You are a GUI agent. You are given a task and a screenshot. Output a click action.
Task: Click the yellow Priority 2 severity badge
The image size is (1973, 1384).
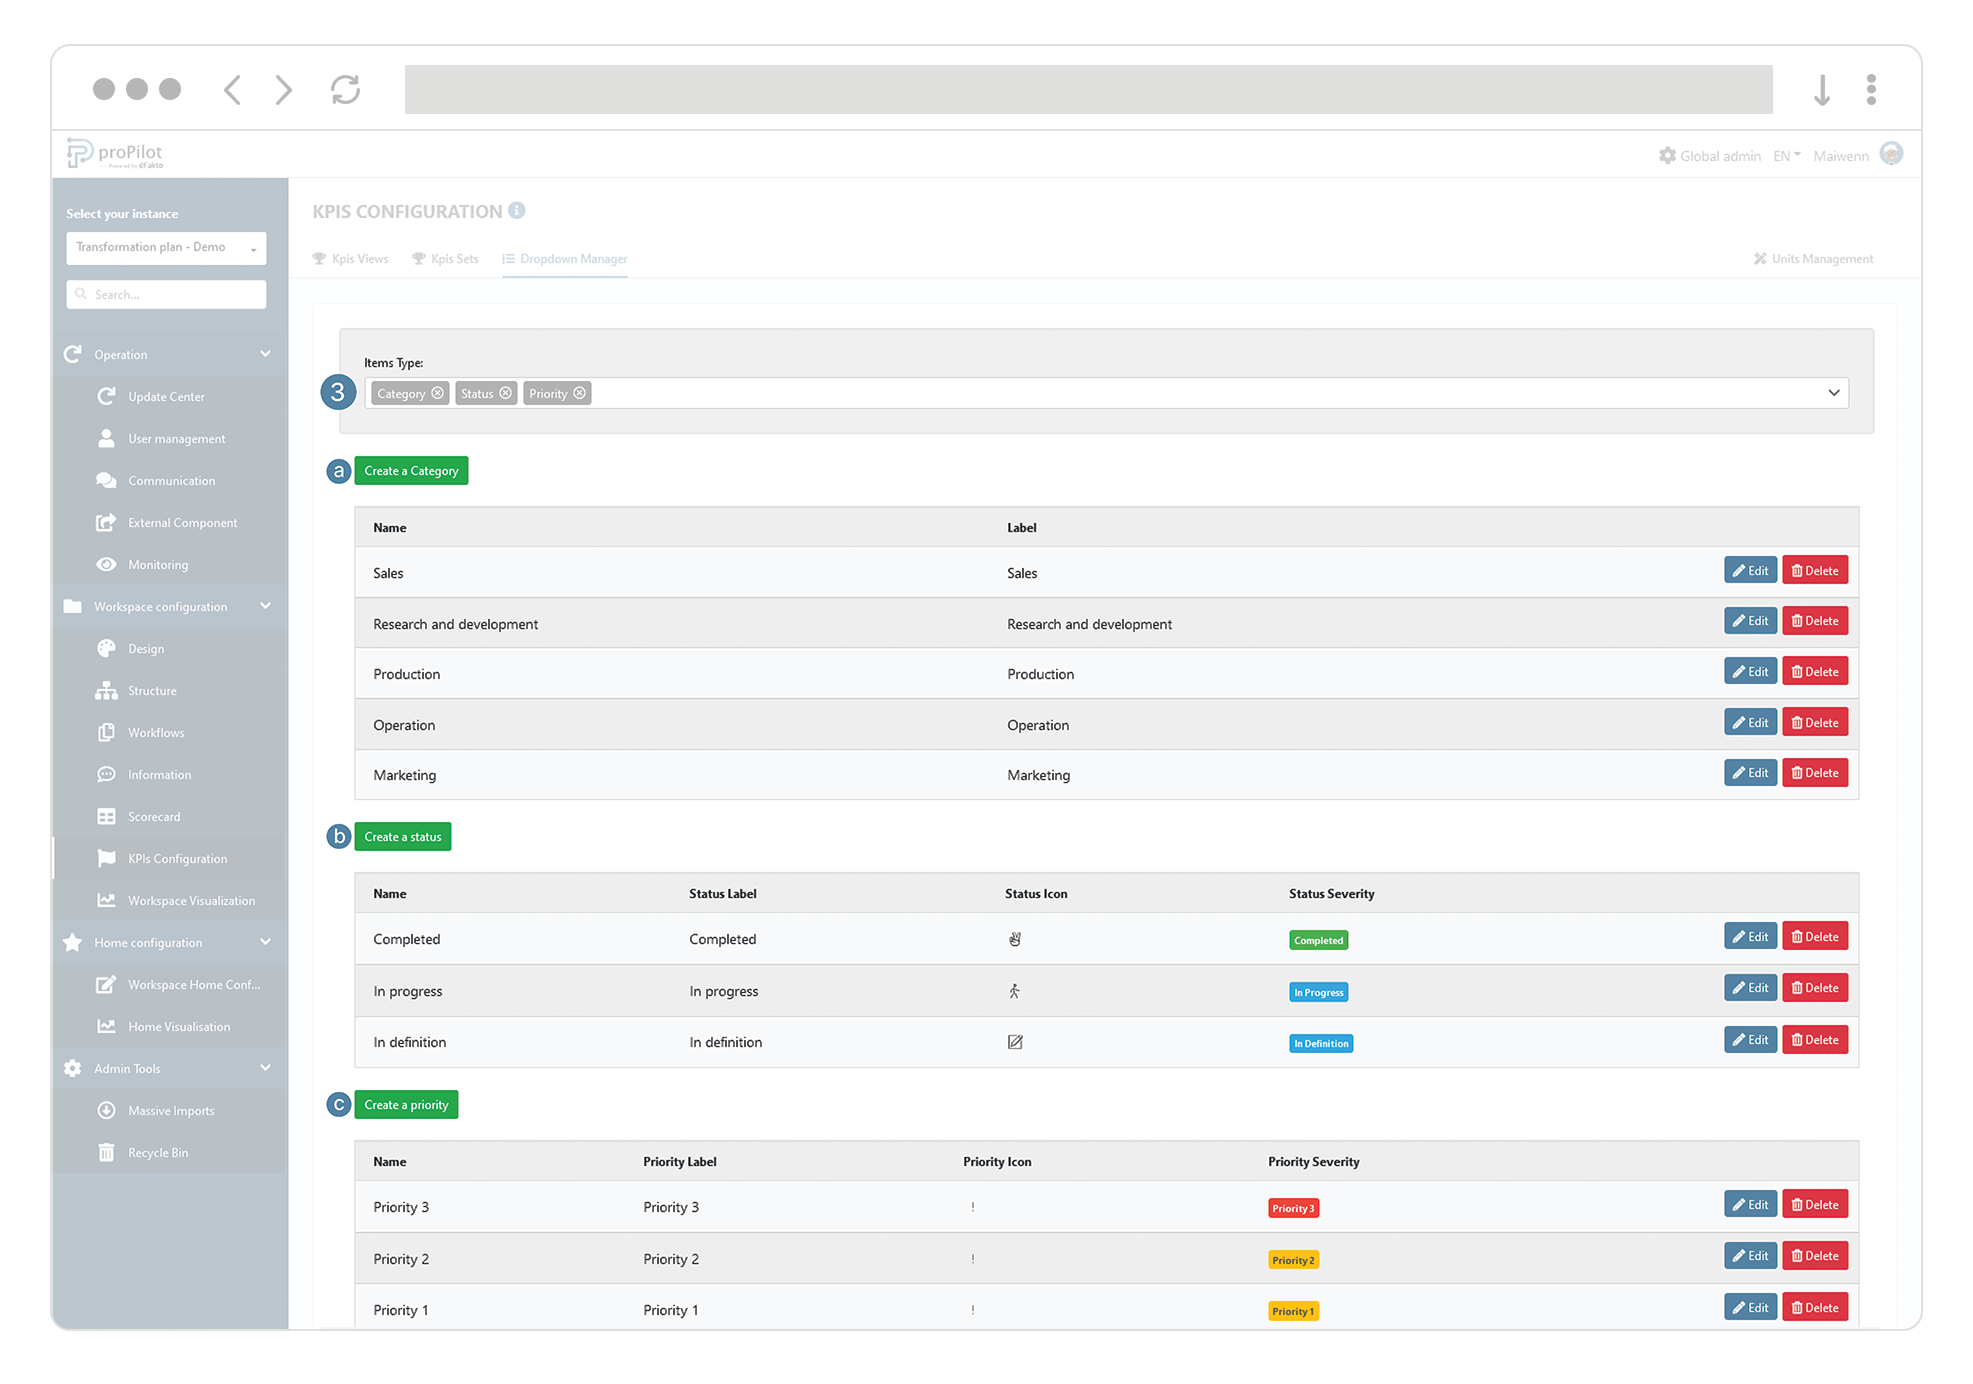1293,1259
